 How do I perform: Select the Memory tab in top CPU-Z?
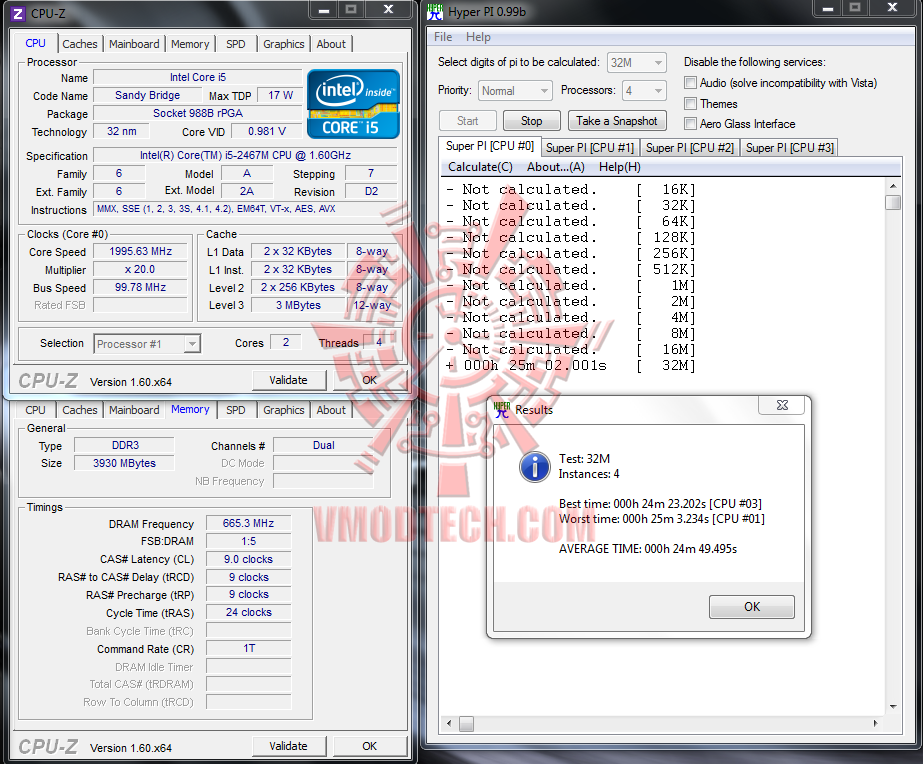tap(190, 44)
